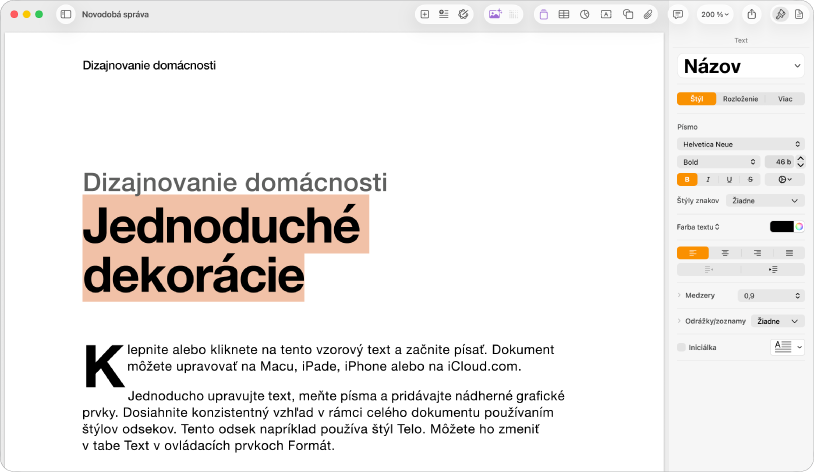Switch to the Viac tab
Viewport: 814px width, 473px height.
pyautogui.click(x=785, y=99)
